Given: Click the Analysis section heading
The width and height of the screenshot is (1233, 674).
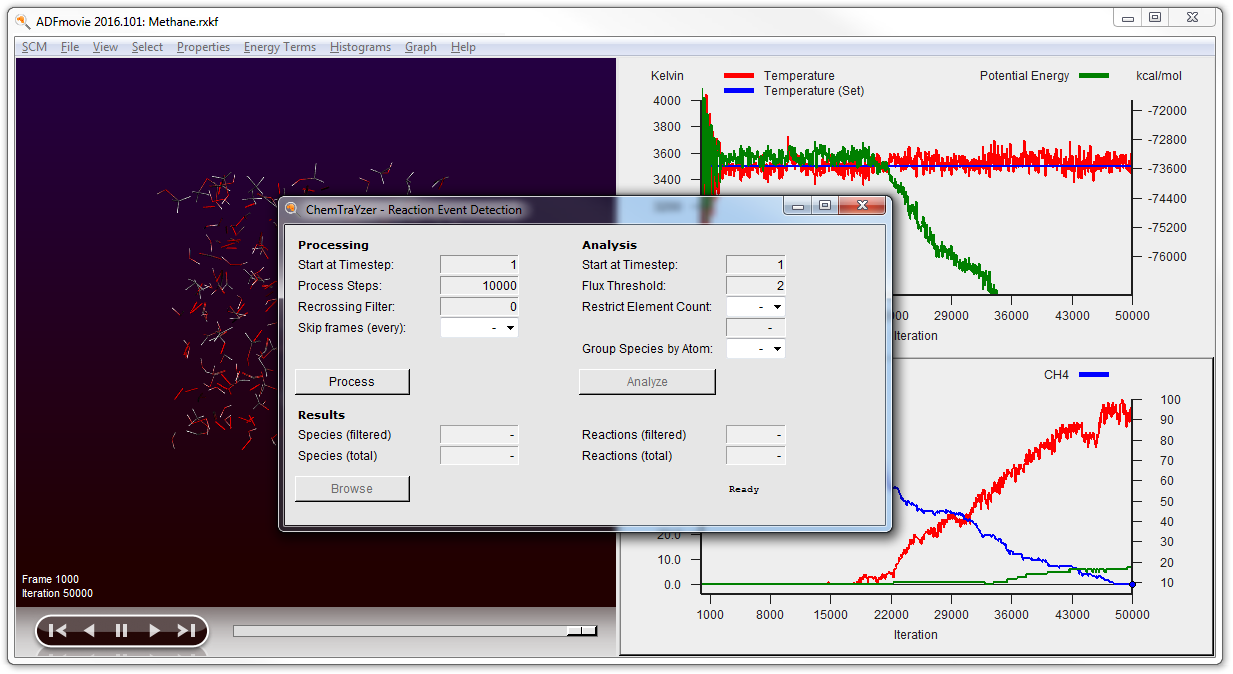Looking at the screenshot, I should coord(609,245).
